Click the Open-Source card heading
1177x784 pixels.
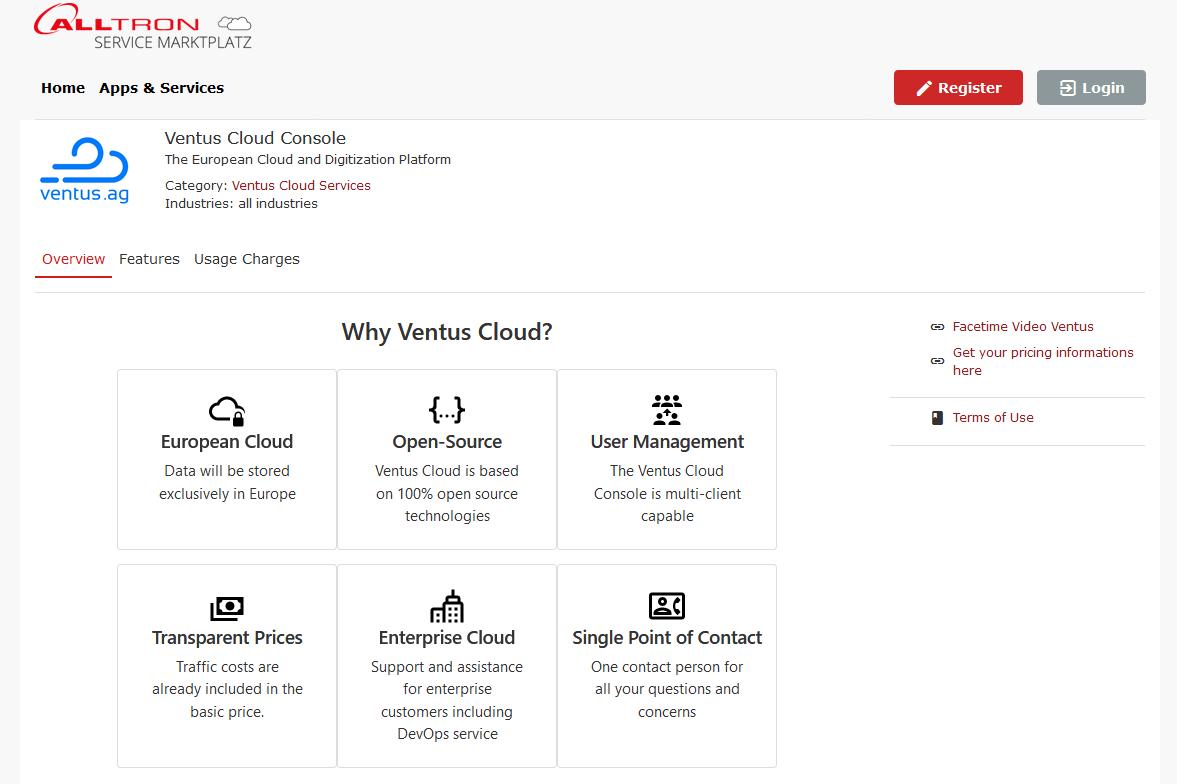447,442
